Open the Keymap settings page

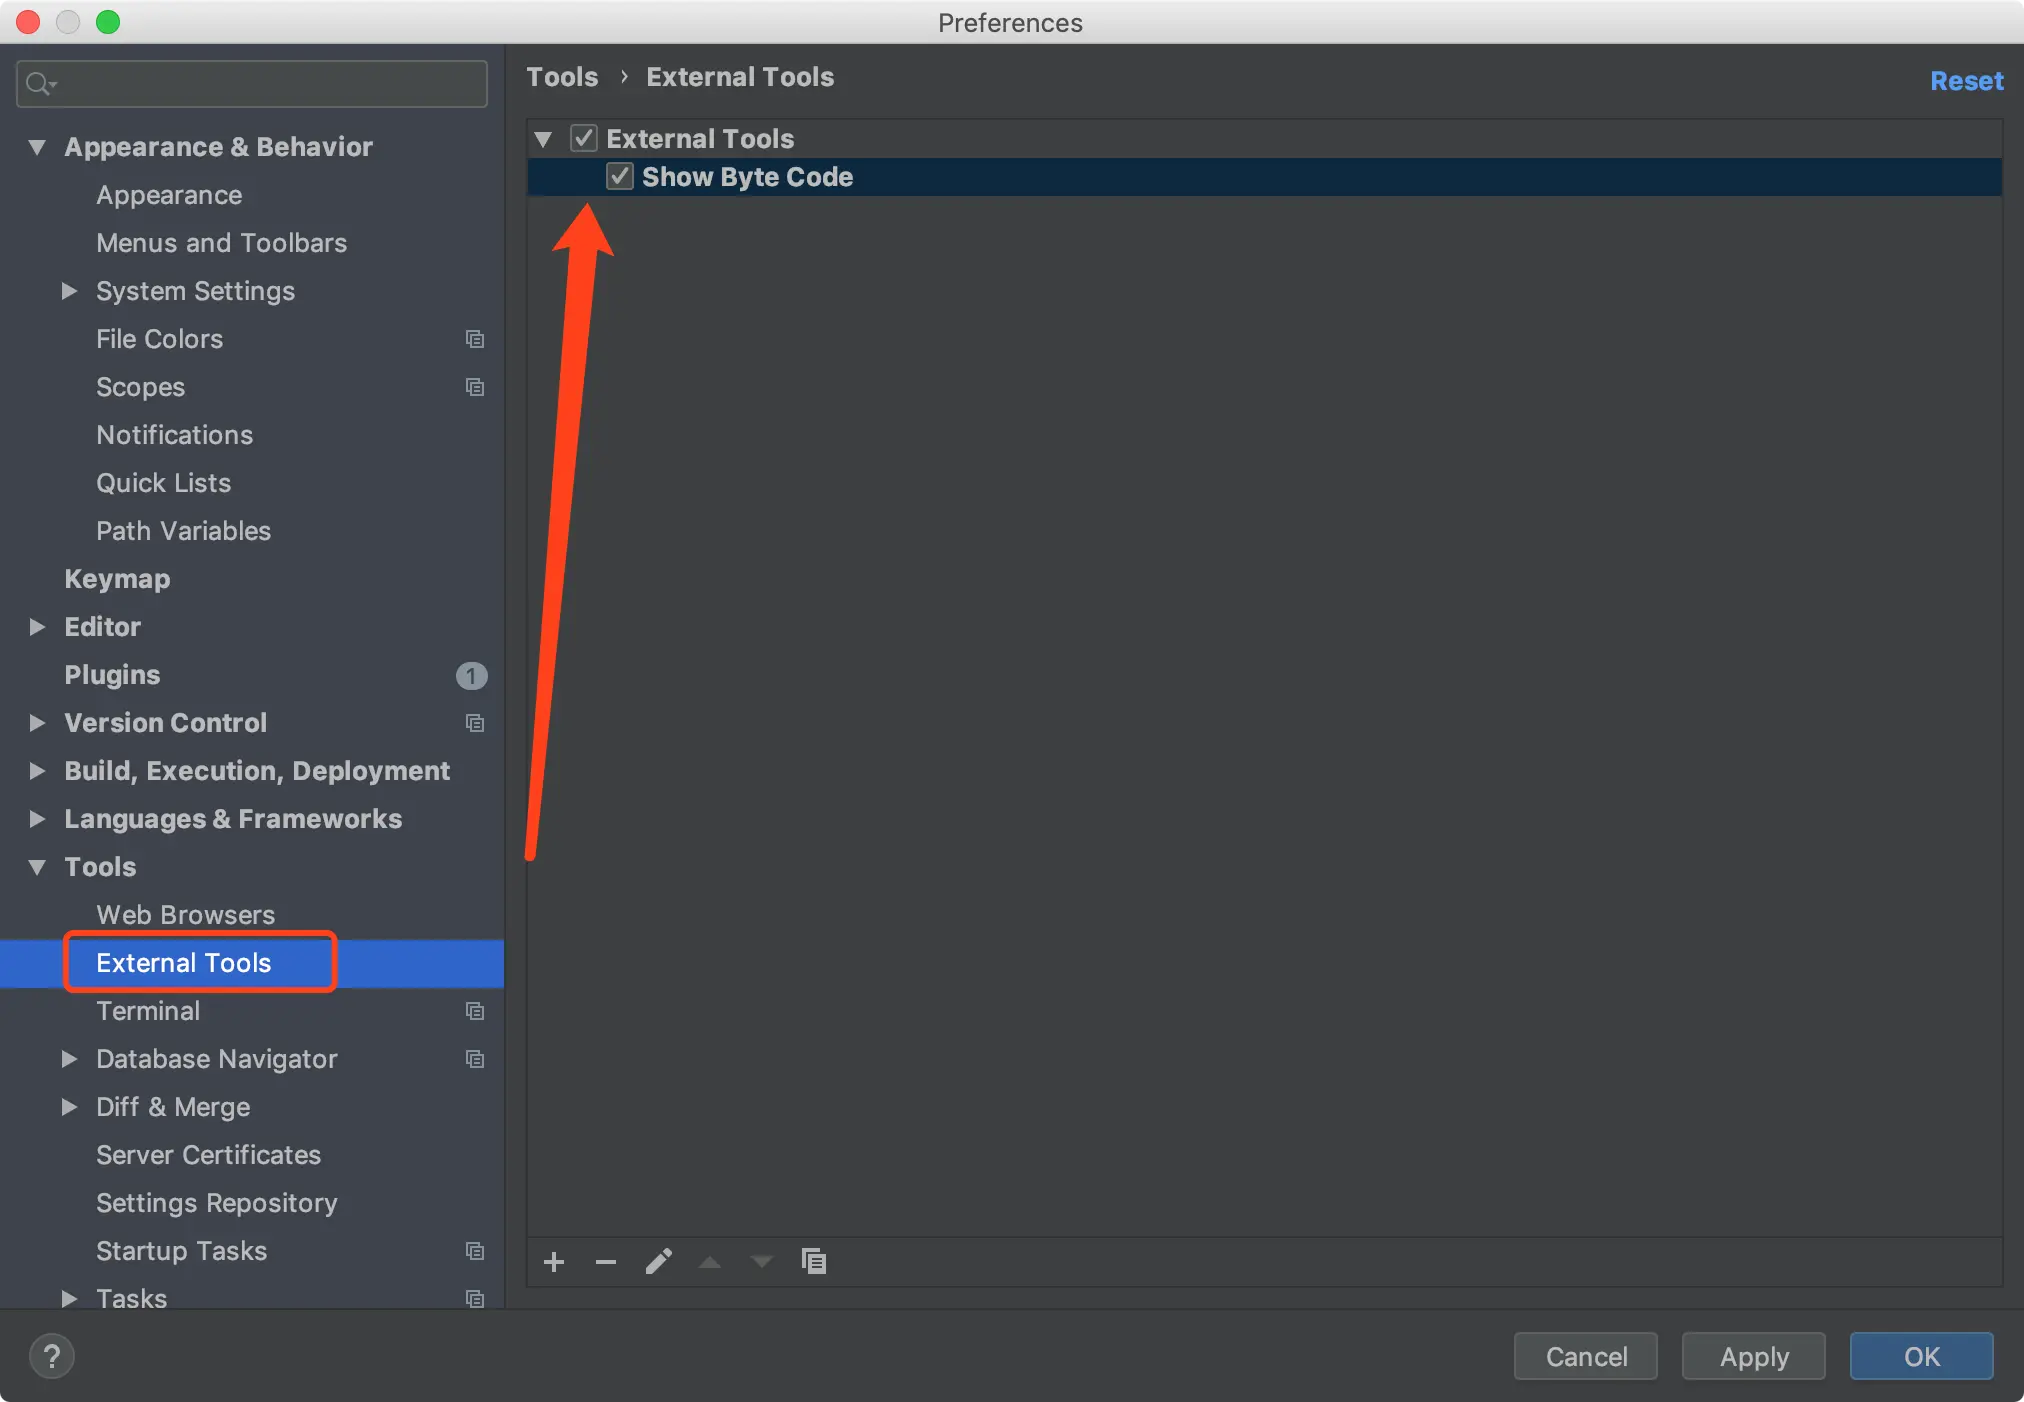coord(117,579)
